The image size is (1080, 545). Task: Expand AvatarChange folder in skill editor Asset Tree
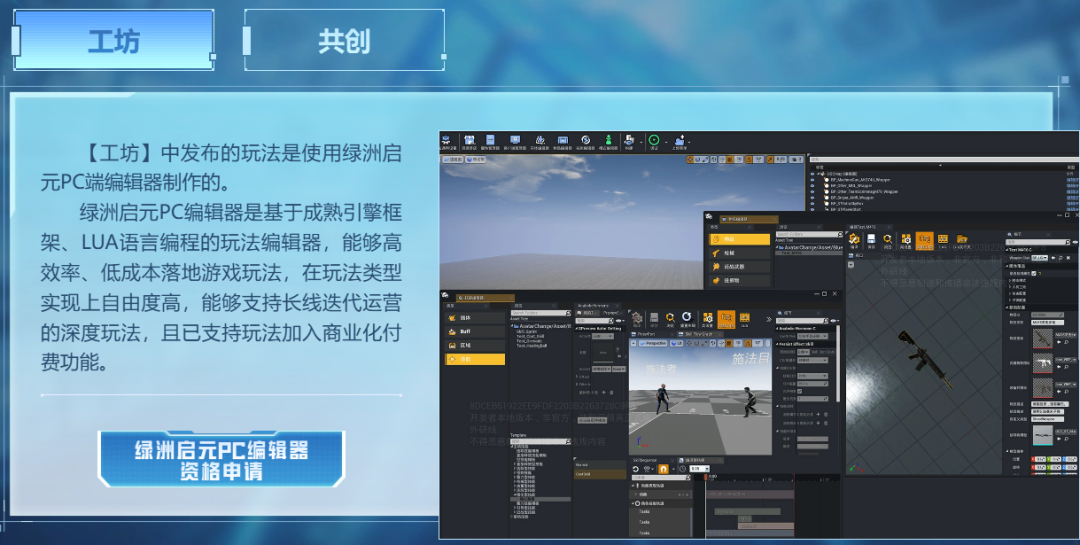click(512, 326)
